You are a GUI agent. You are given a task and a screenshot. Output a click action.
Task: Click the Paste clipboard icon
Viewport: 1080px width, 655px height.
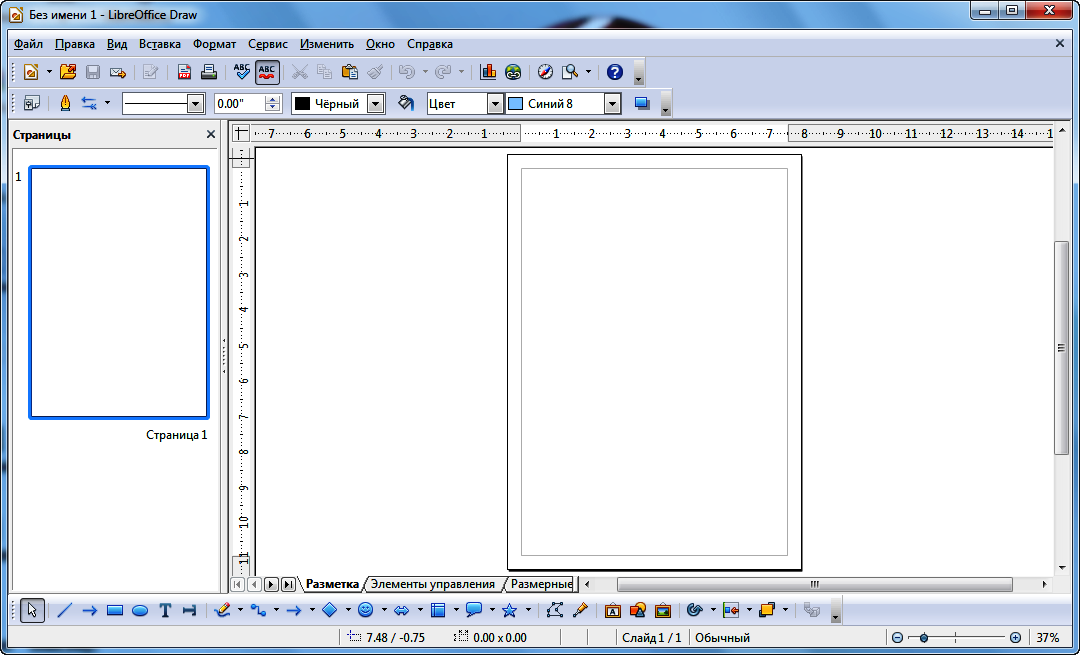[350, 72]
